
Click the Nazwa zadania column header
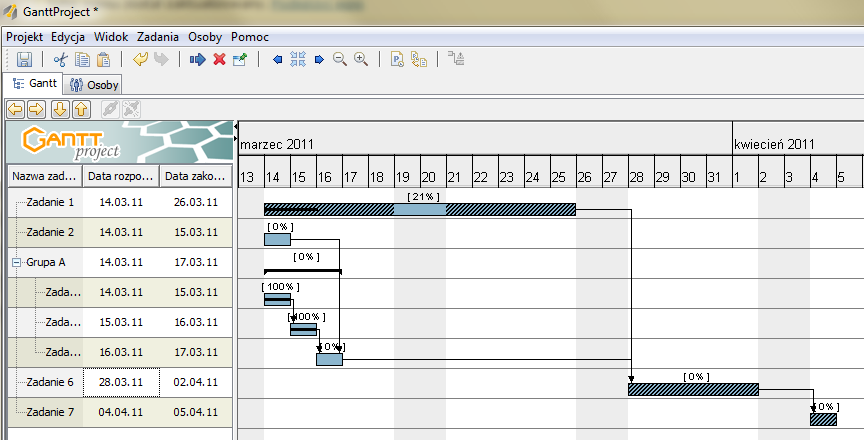[x=44, y=177]
